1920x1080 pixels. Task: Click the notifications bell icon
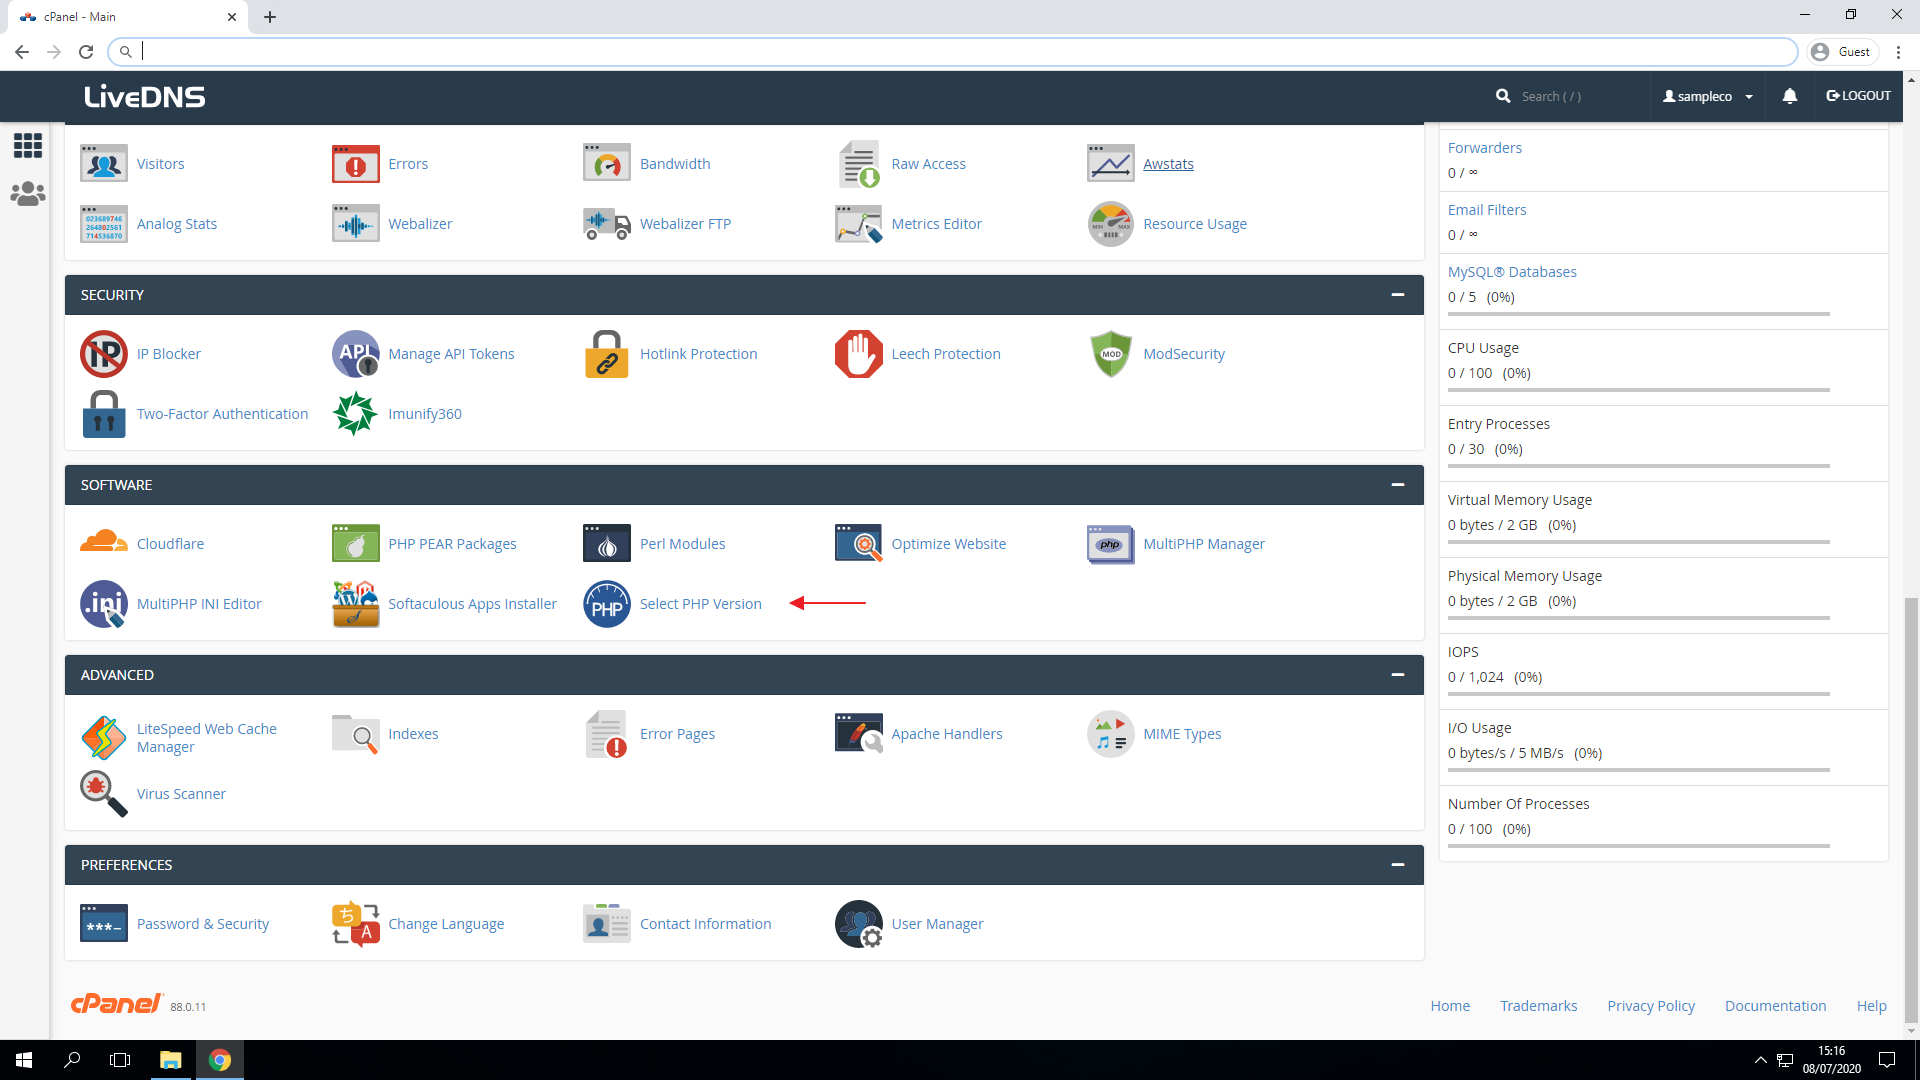(x=1790, y=96)
